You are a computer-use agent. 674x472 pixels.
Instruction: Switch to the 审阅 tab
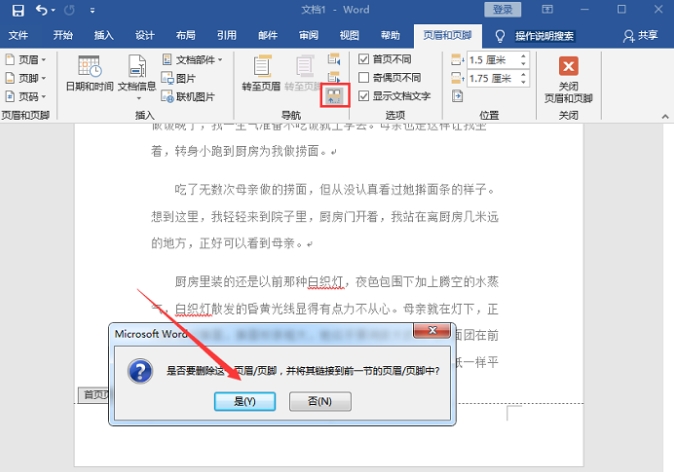(309, 35)
